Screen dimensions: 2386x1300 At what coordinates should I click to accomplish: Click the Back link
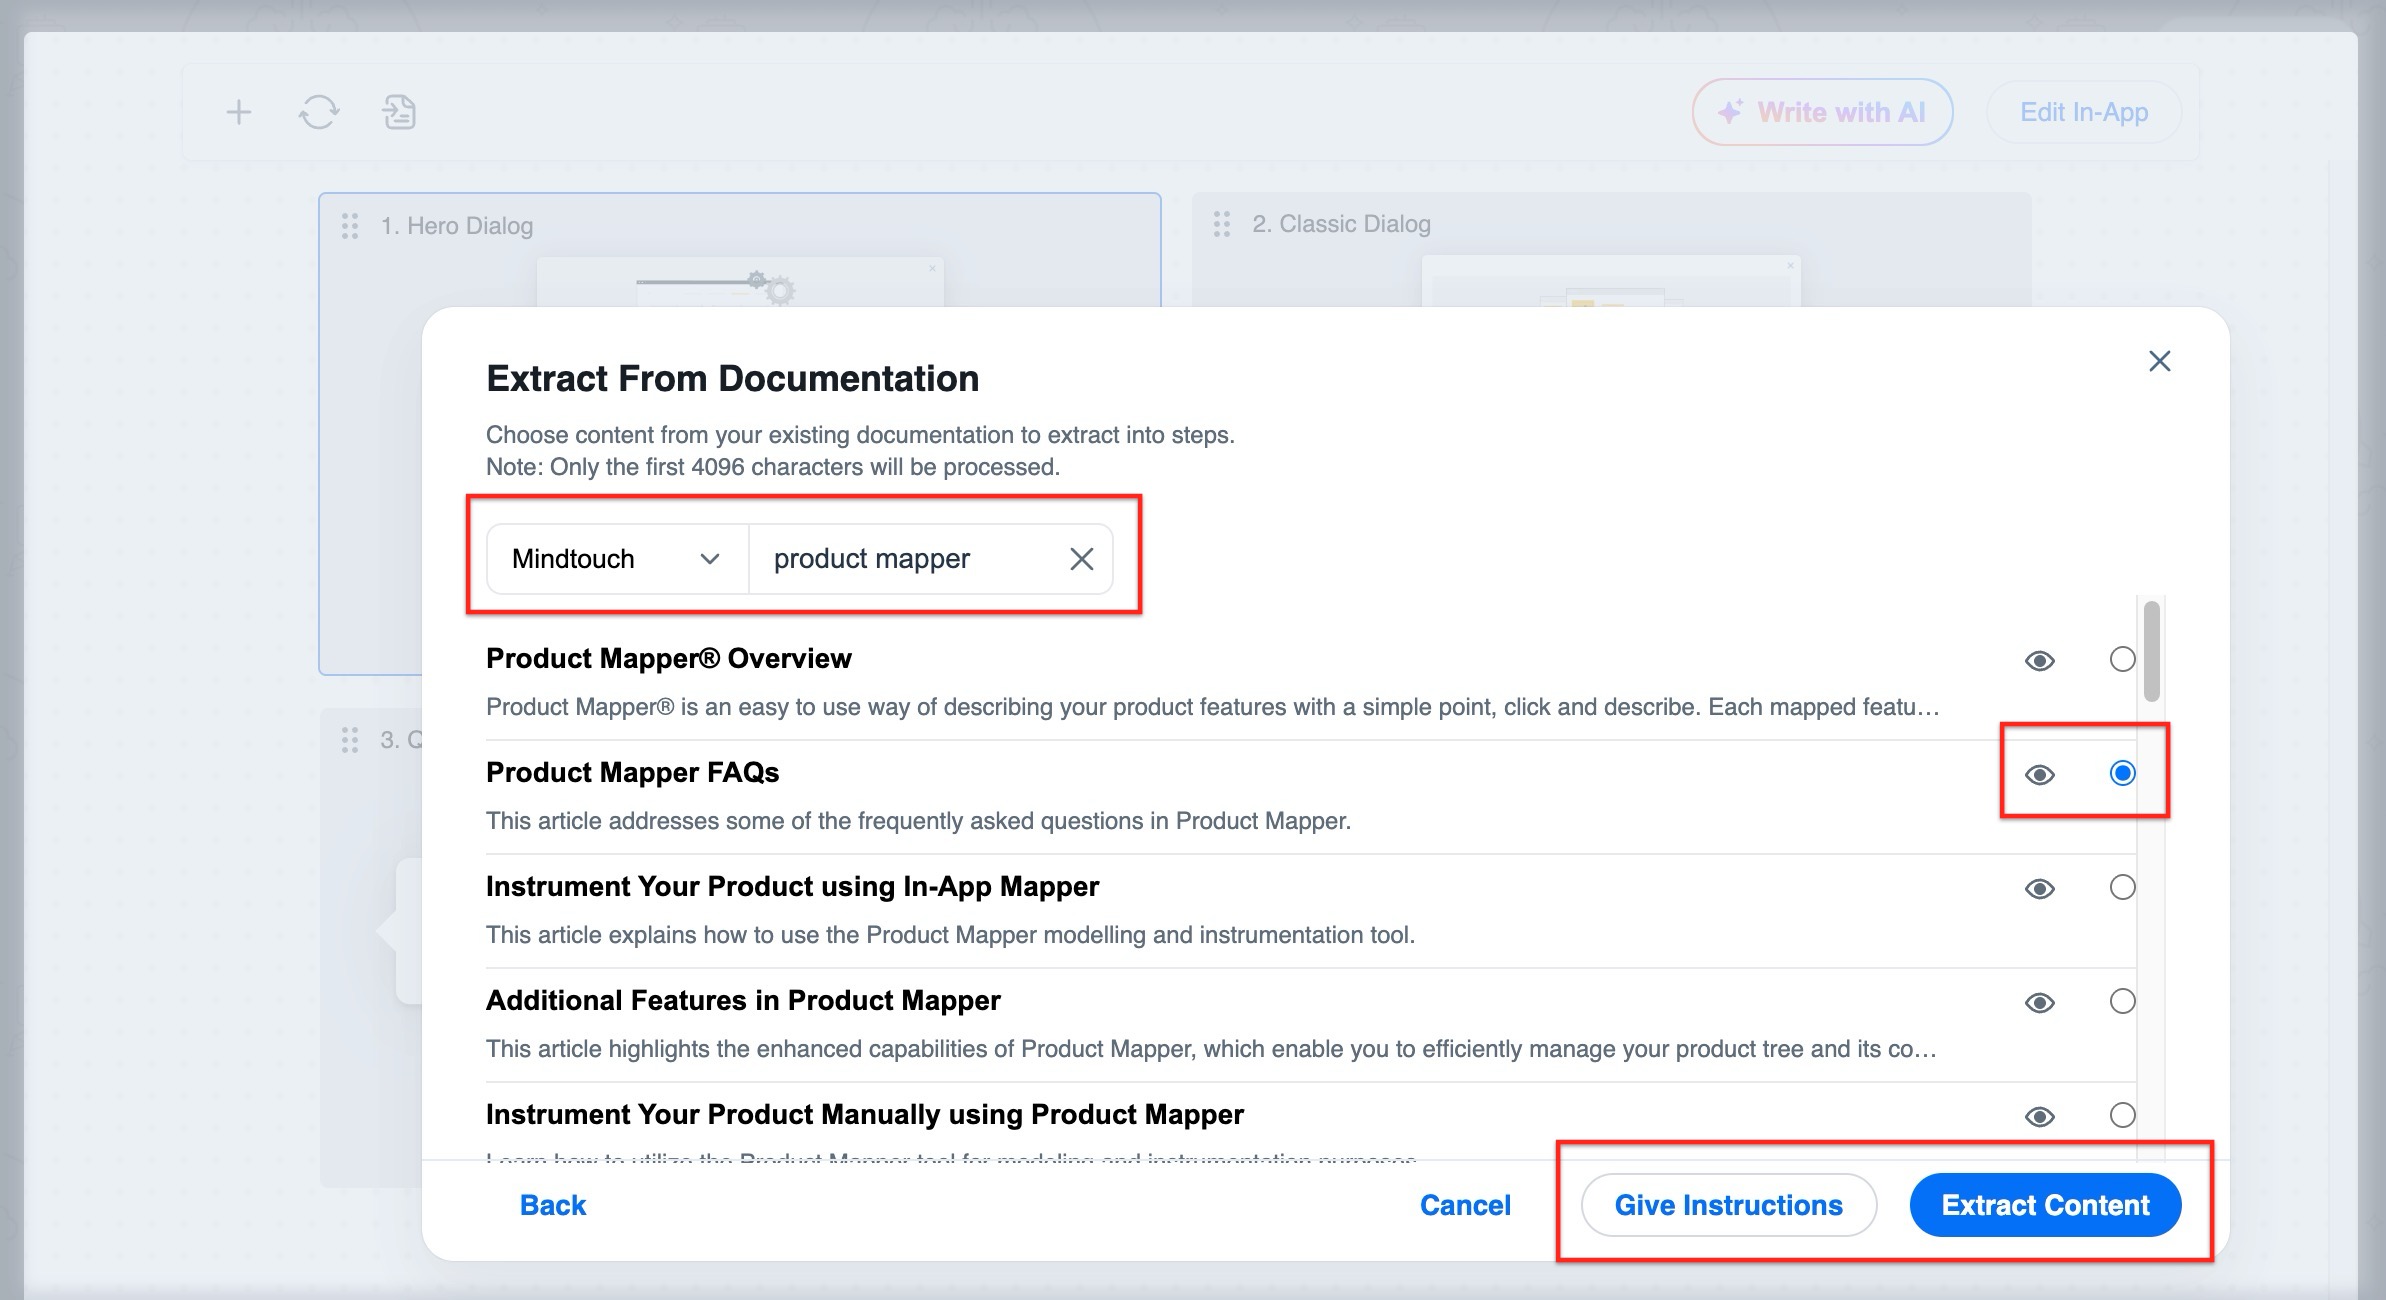(x=552, y=1205)
